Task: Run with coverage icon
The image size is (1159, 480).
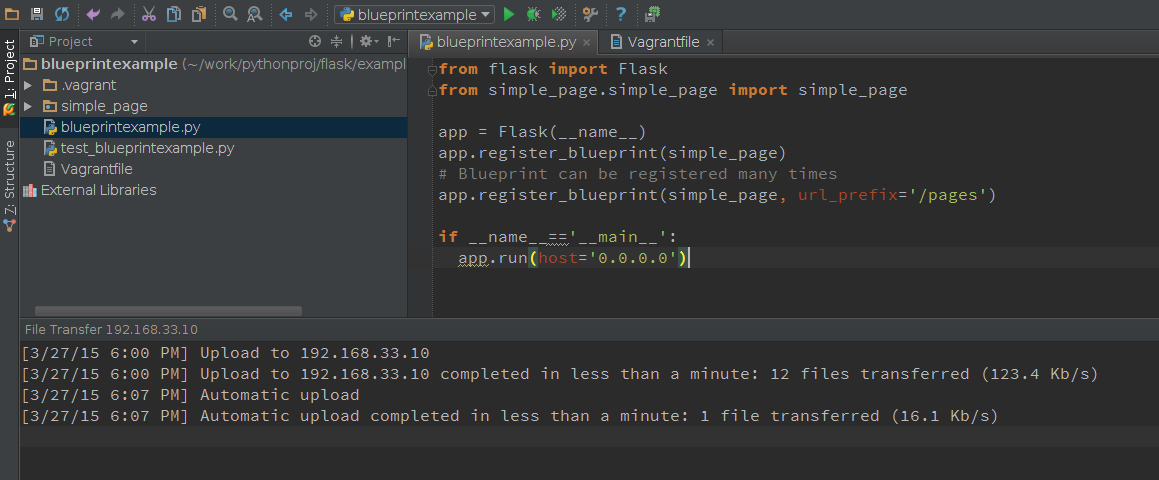Action: pos(560,14)
